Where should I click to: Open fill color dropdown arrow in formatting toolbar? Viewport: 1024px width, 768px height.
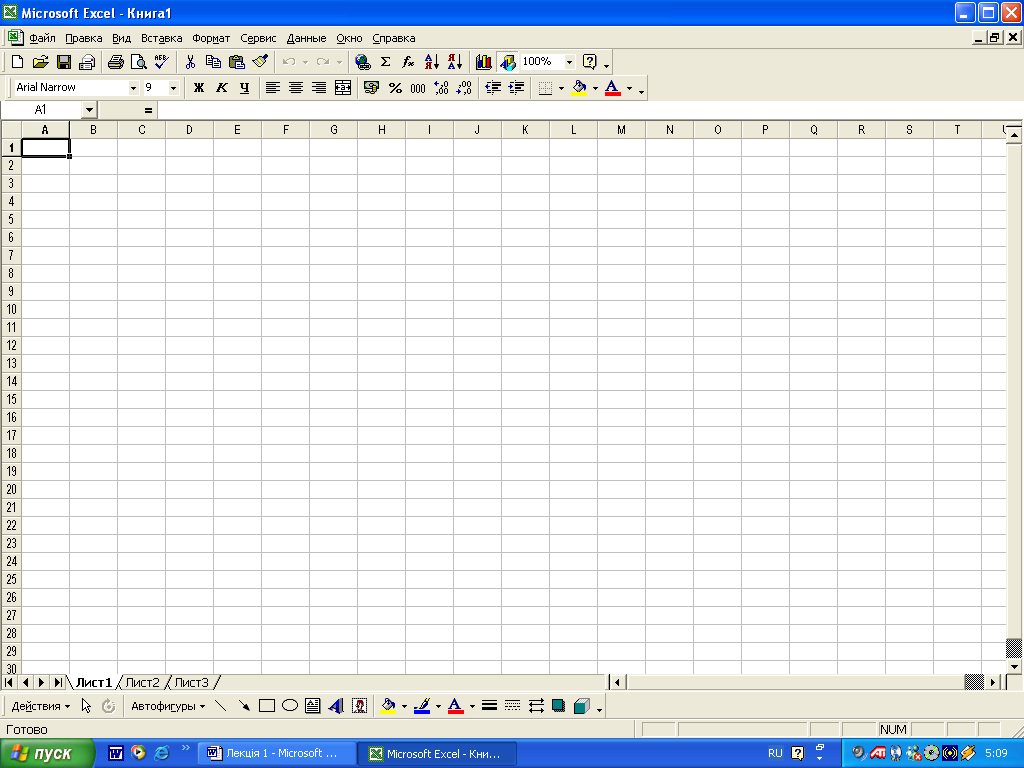point(595,88)
